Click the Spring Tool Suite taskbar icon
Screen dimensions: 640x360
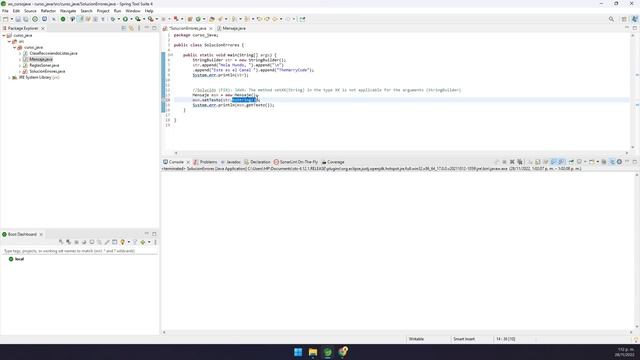(x=328, y=352)
